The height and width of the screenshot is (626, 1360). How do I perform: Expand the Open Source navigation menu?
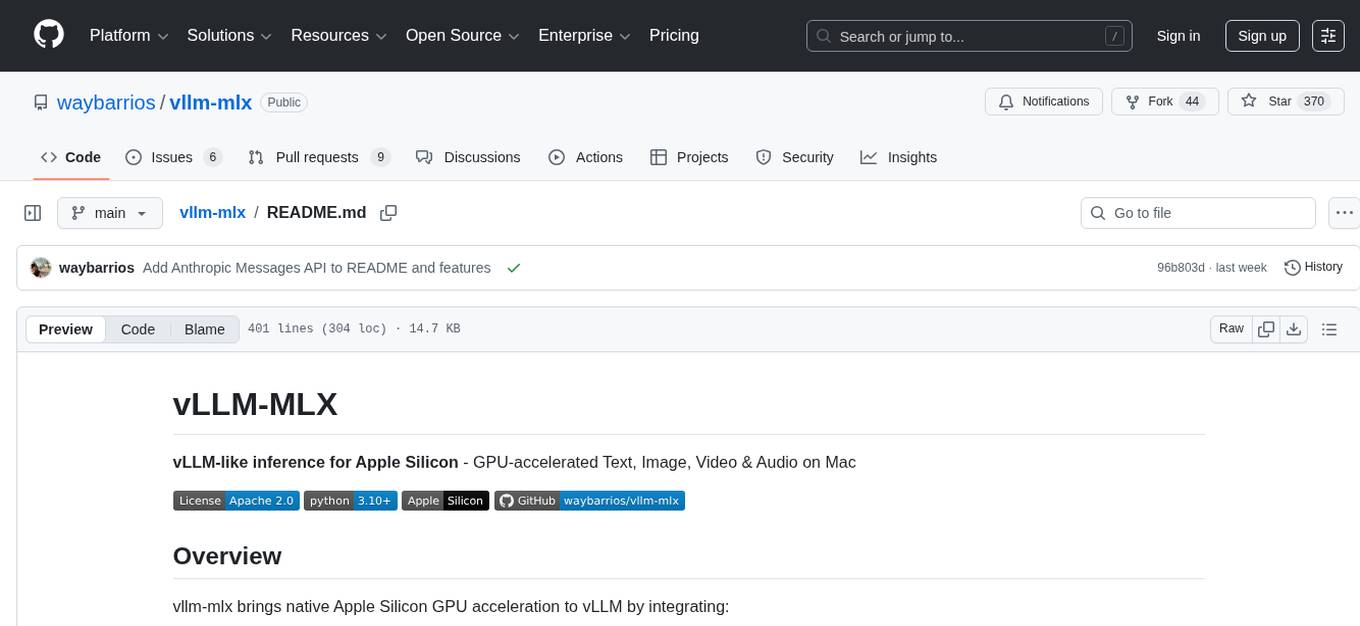(x=461, y=35)
